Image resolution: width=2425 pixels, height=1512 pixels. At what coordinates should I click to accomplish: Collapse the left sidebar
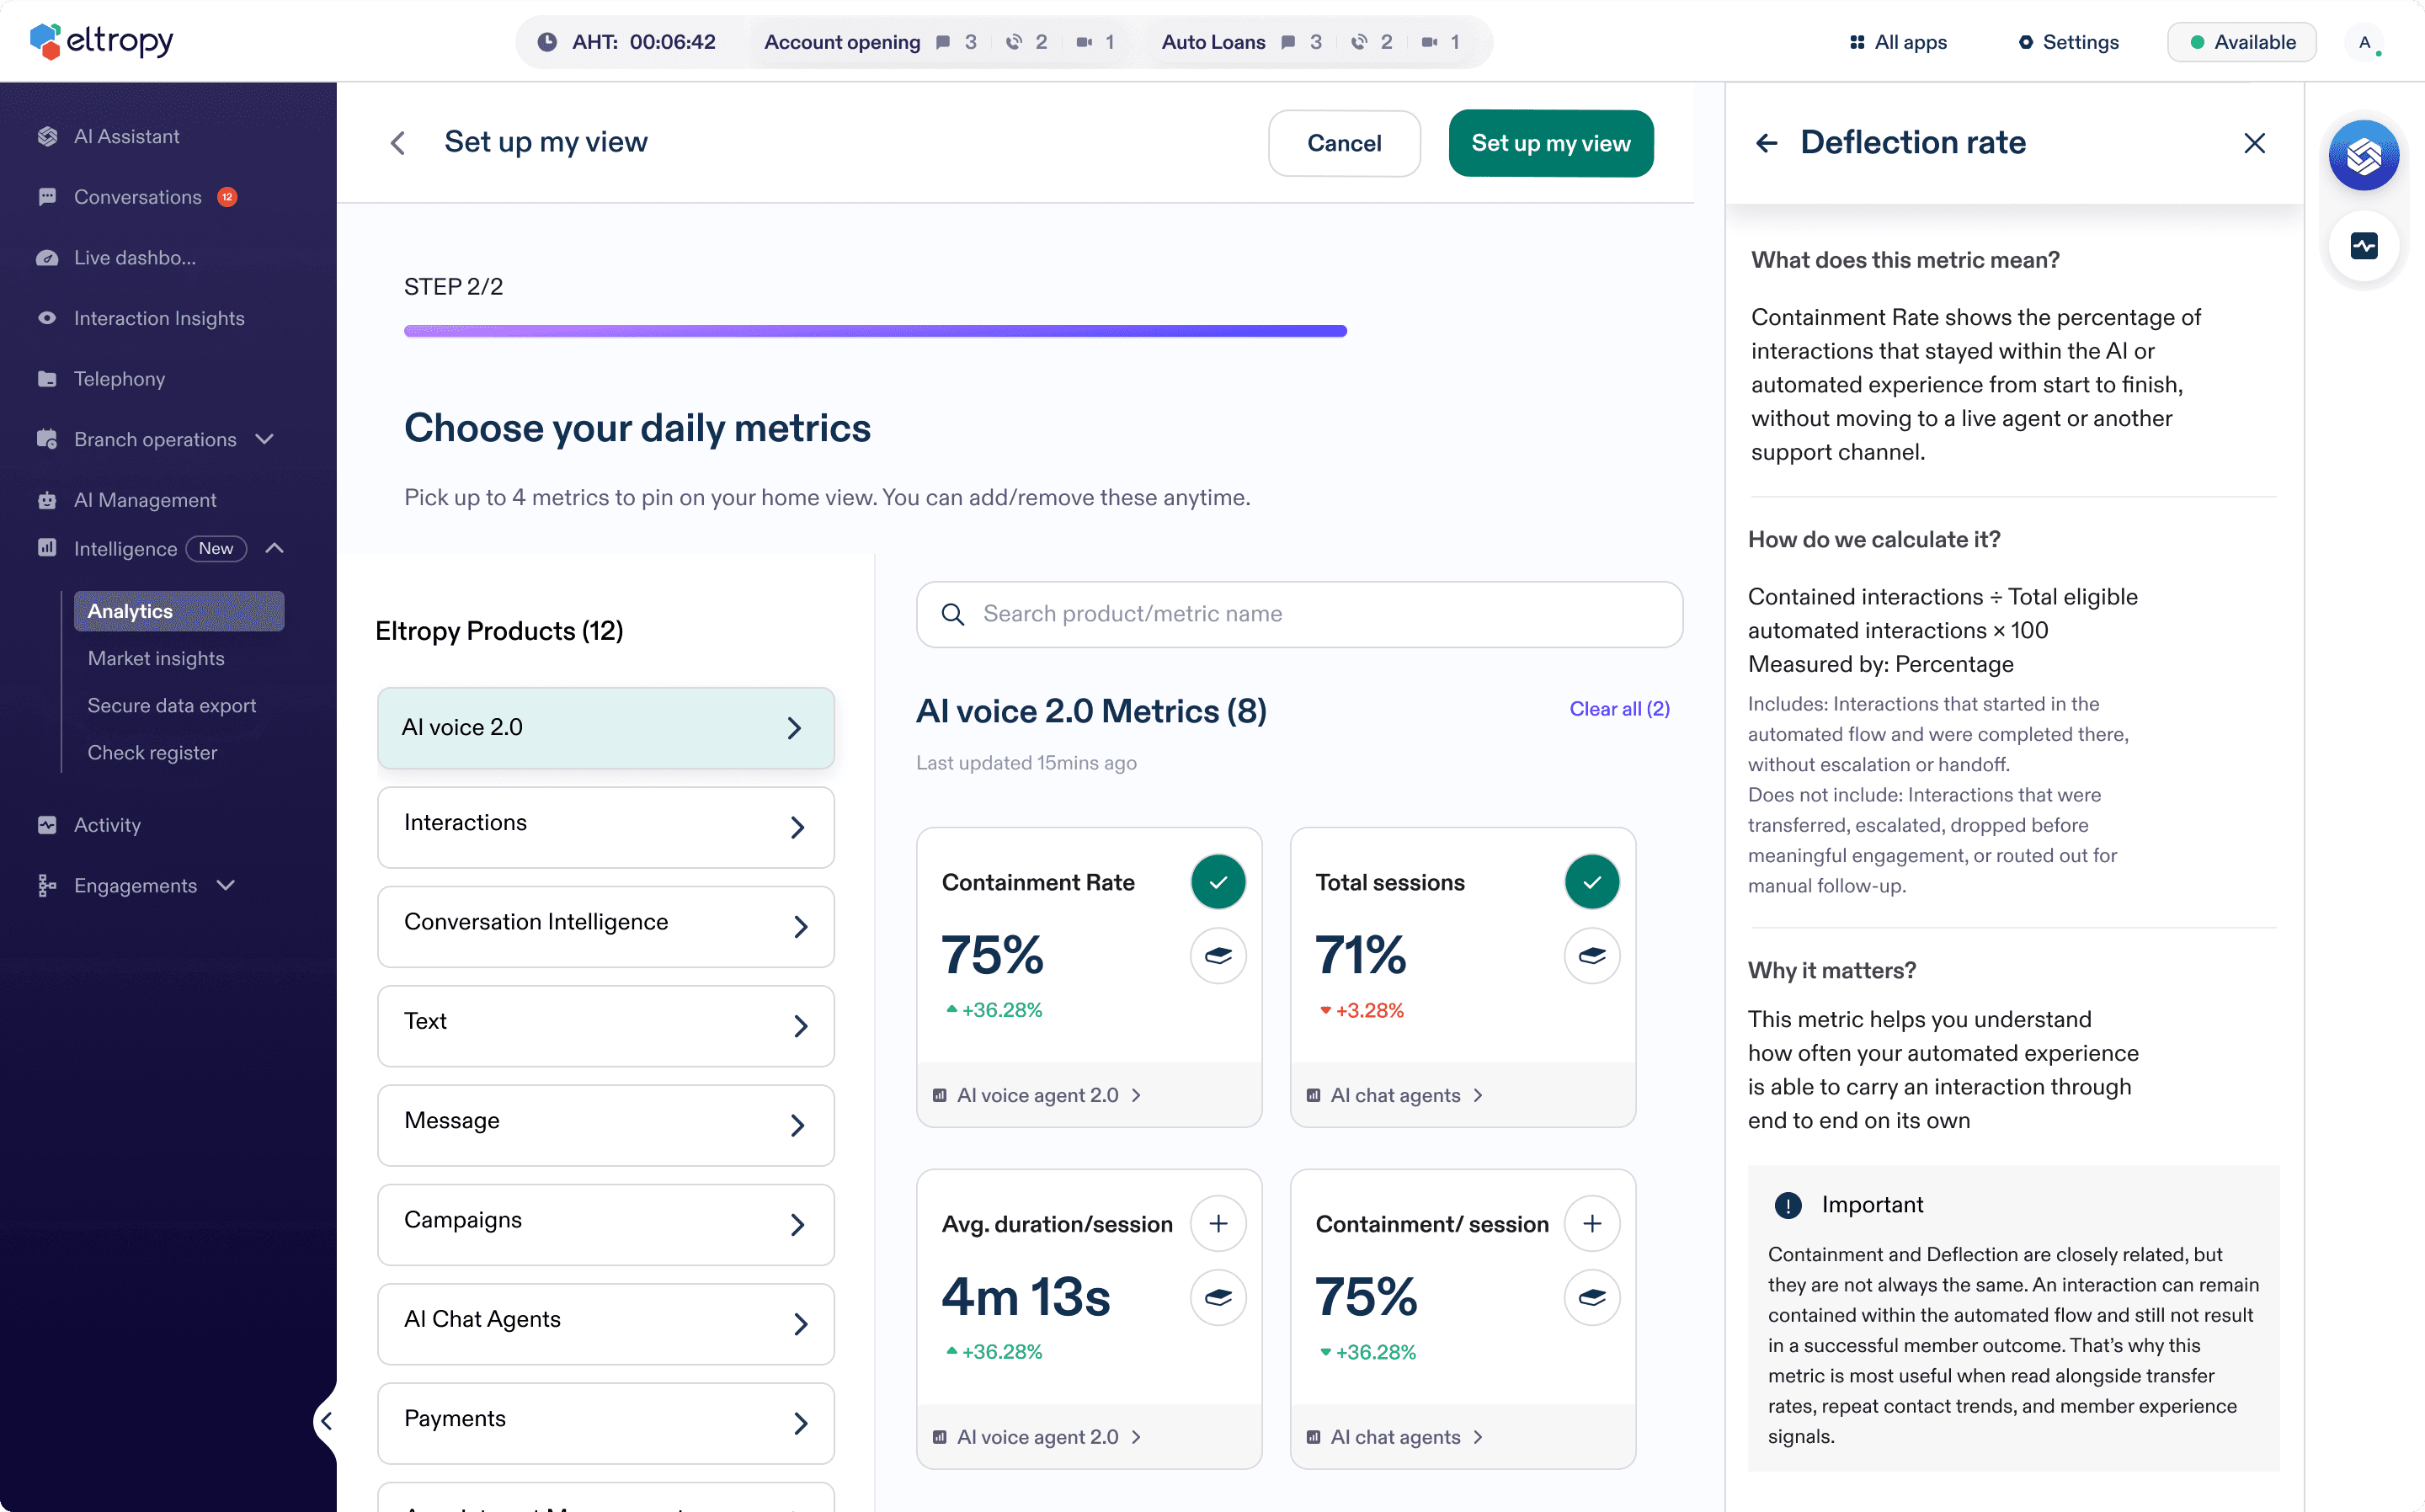[x=326, y=1421]
